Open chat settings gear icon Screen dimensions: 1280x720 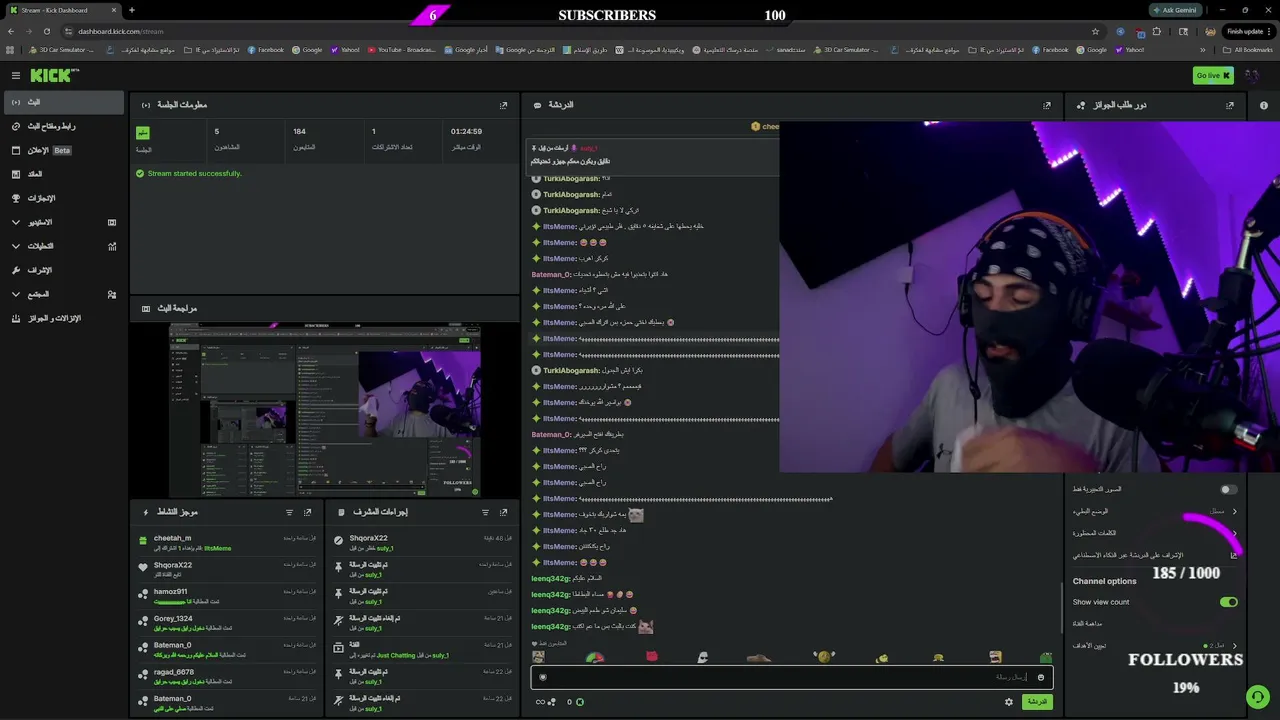pyautogui.click(x=1008, y=702)
